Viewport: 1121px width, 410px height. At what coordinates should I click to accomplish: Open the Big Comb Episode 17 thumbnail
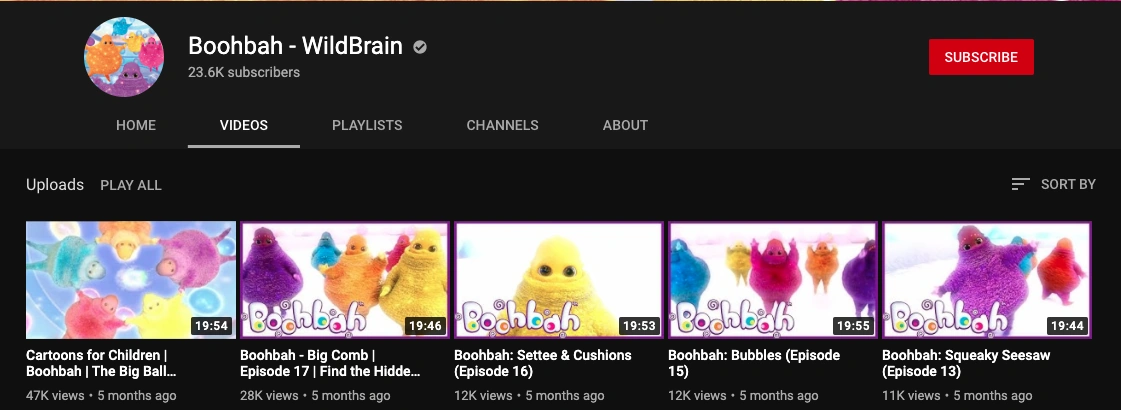[x=345, y=280]
